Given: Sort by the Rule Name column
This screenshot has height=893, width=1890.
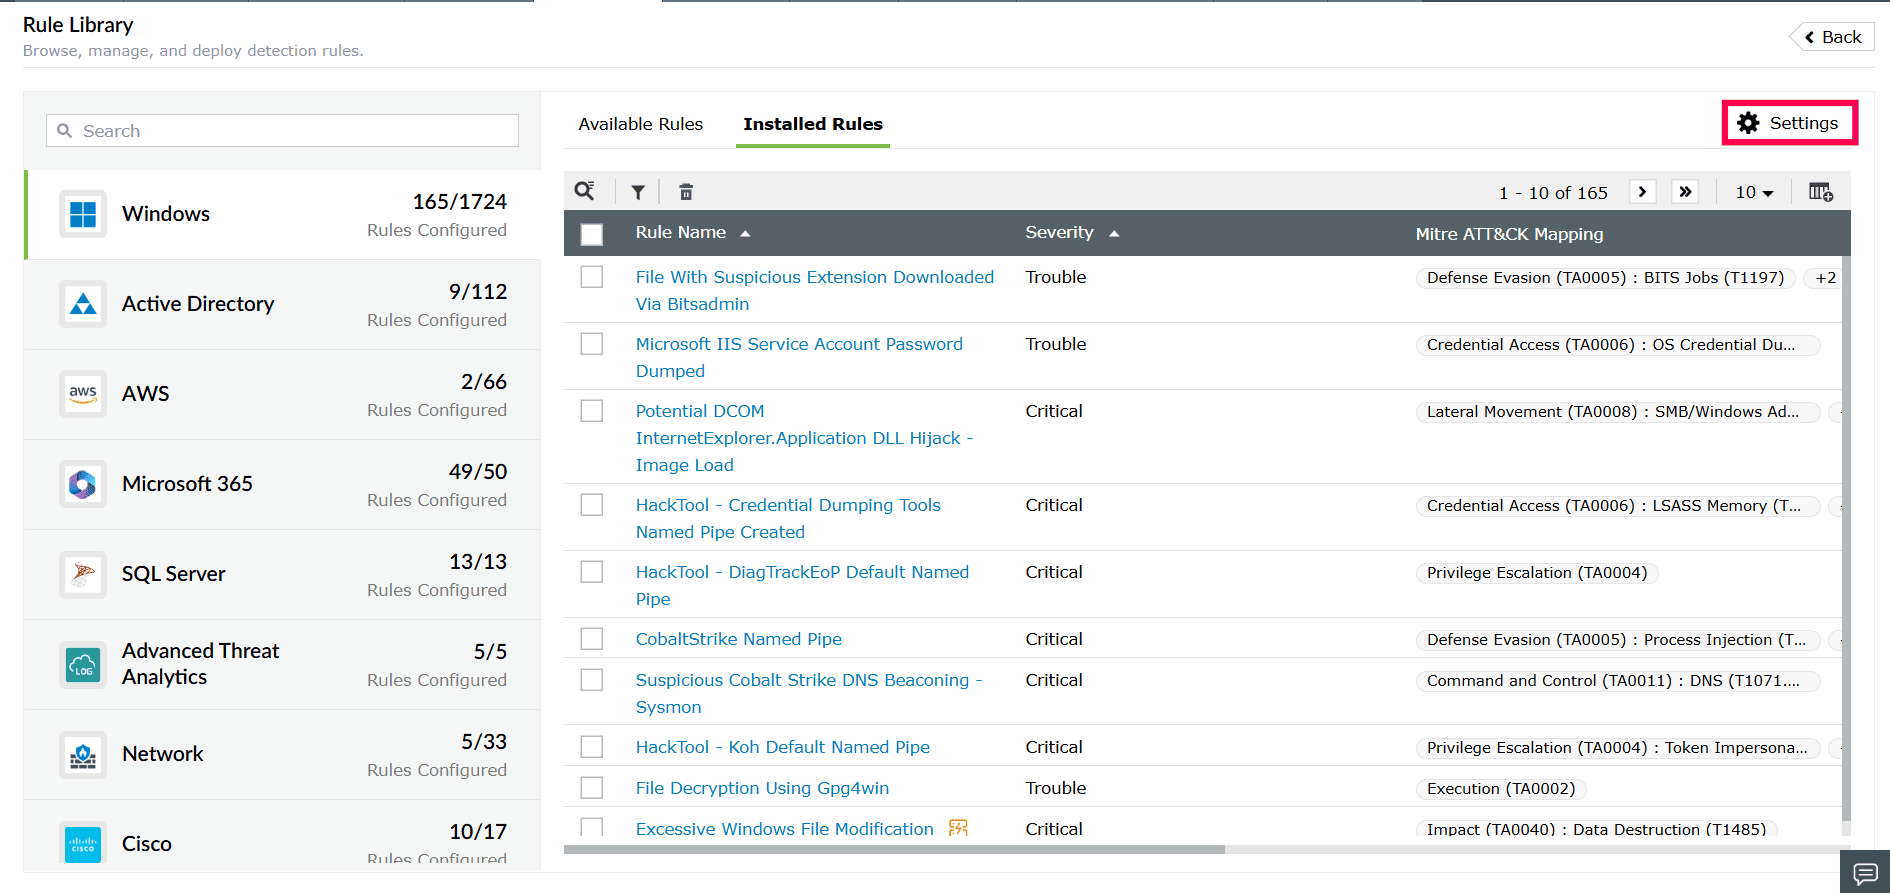Looking at the screenshot, I should pos(692,232).
